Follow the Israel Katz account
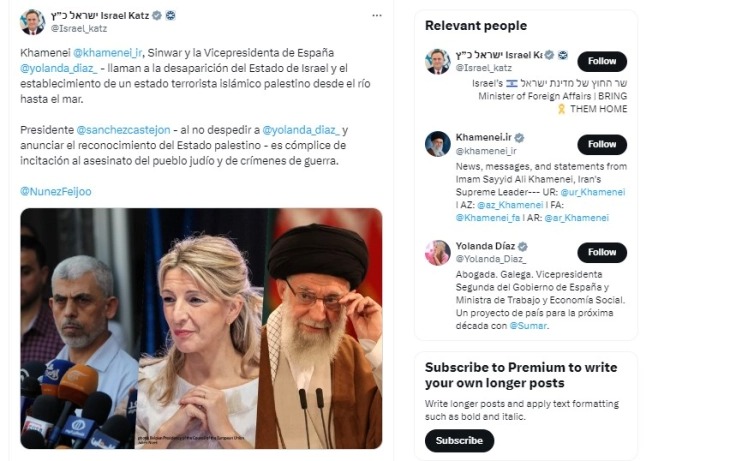The height and width of the screenshot is (461, 730). [x=602, y=61]
